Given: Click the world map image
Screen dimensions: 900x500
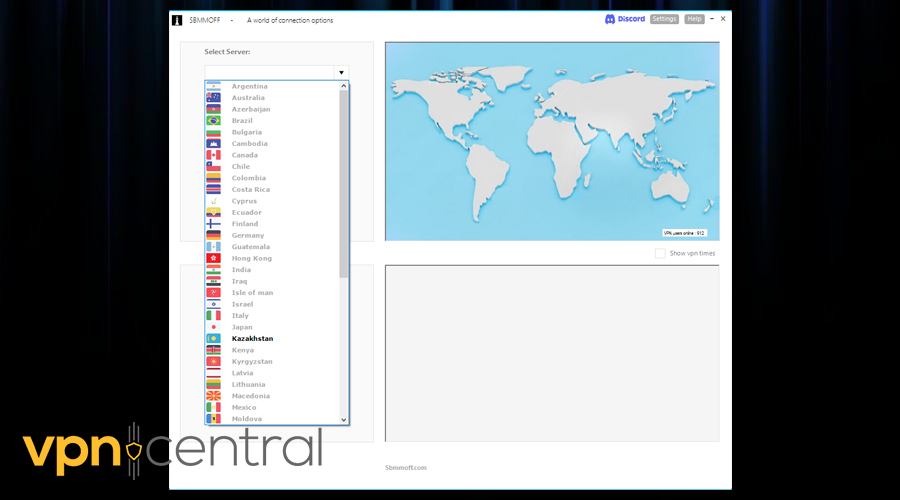Looking at the screenshot, I should tap(551, 141).
